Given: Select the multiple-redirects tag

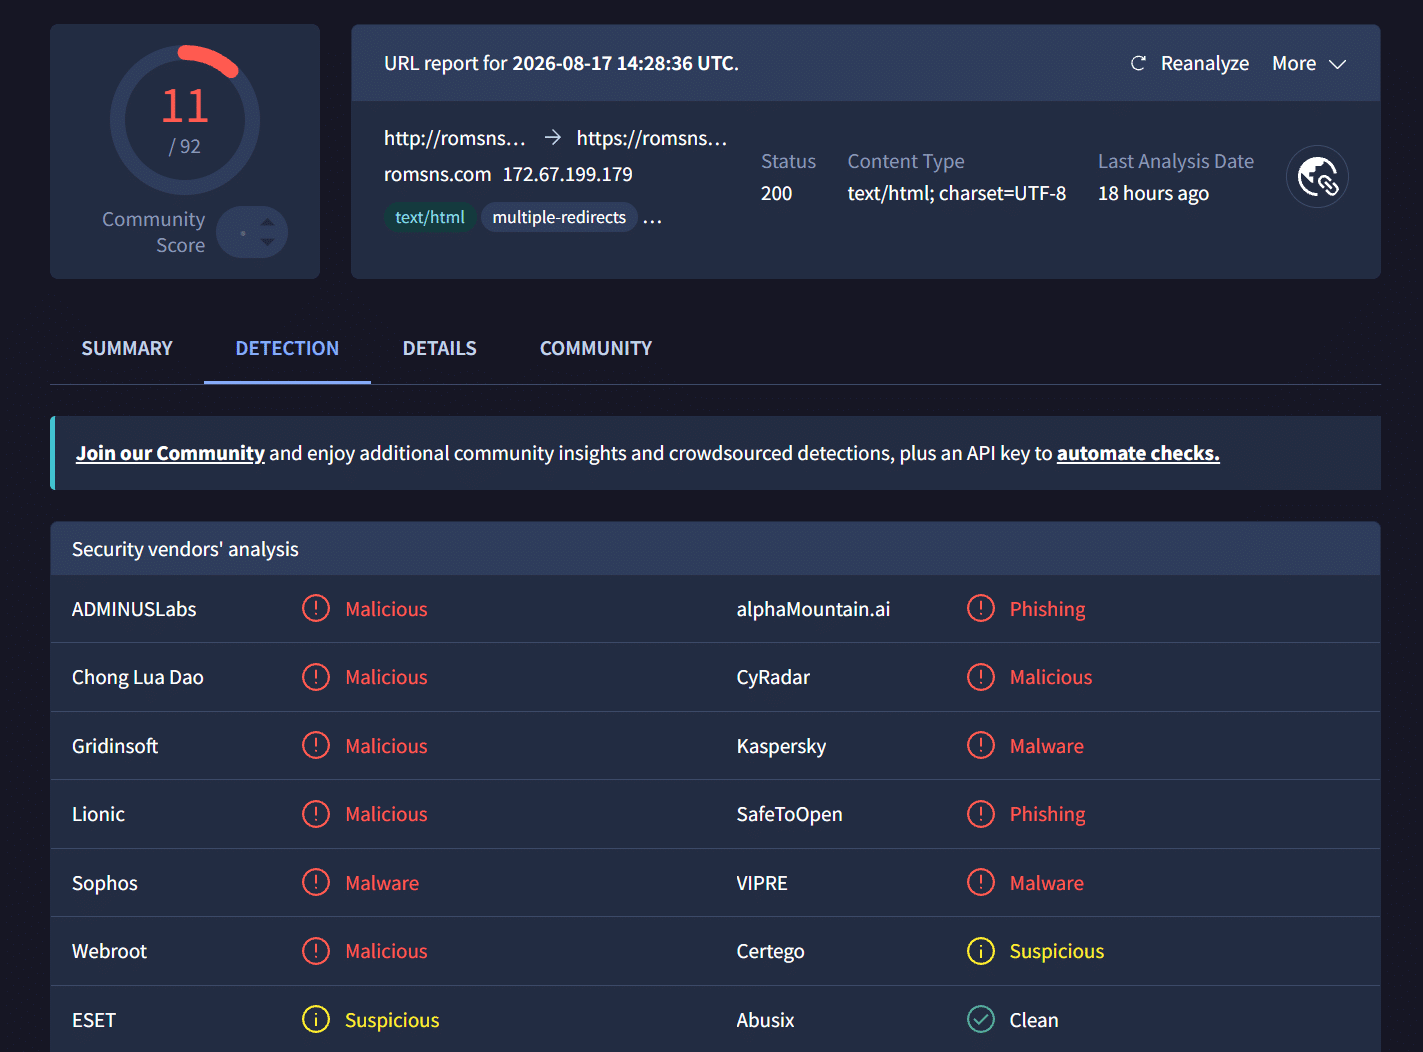Looking at the screenshot, I should [559, 217].
